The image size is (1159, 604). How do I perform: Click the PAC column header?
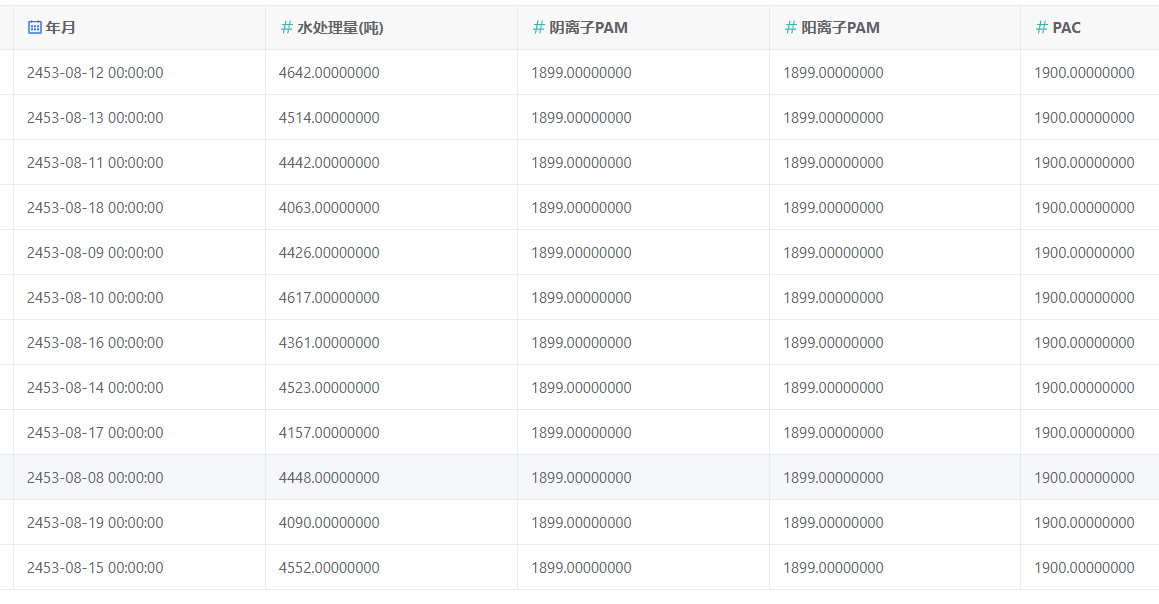[1066, 27]
